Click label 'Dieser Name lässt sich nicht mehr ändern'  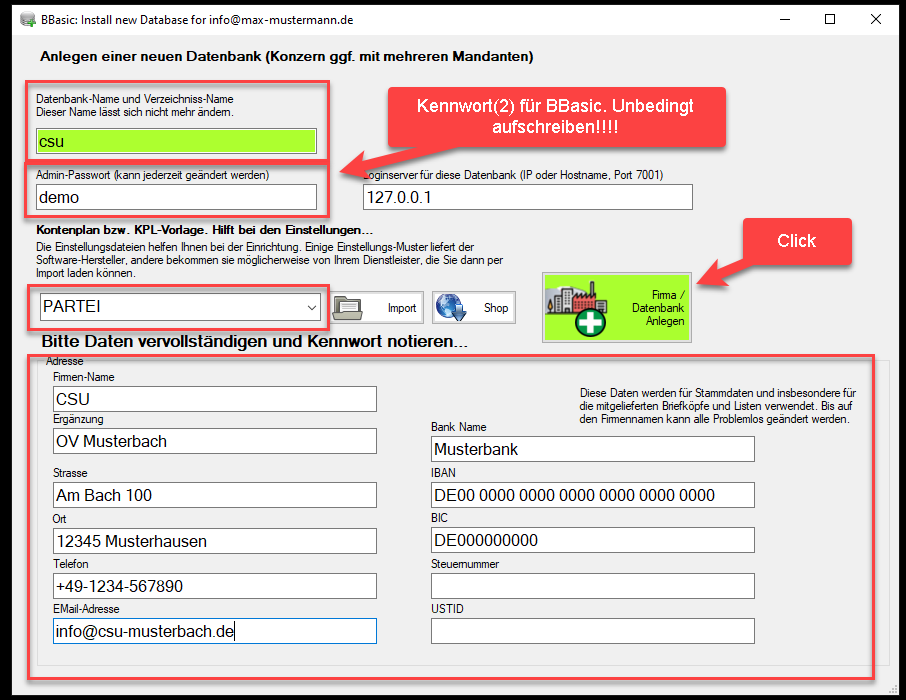(x=135, y=112)
